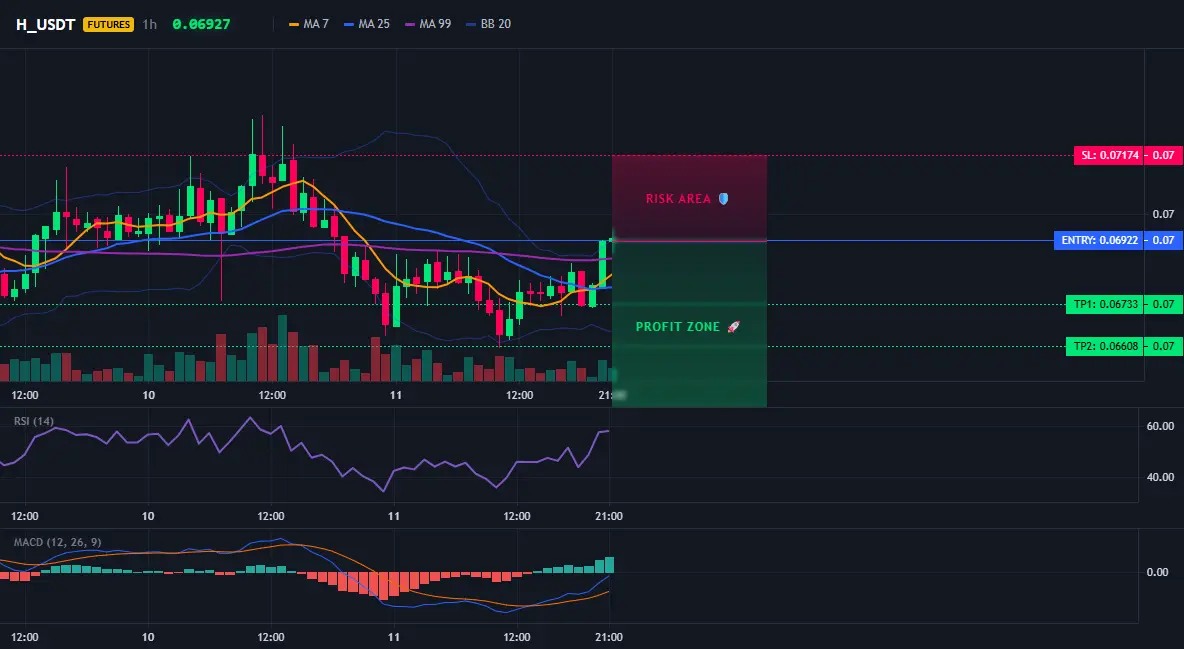Click the TP2: 0.06608 price tag
Image resolution: width=1184 pixels, height=649 pixels.
point(1105,347)
